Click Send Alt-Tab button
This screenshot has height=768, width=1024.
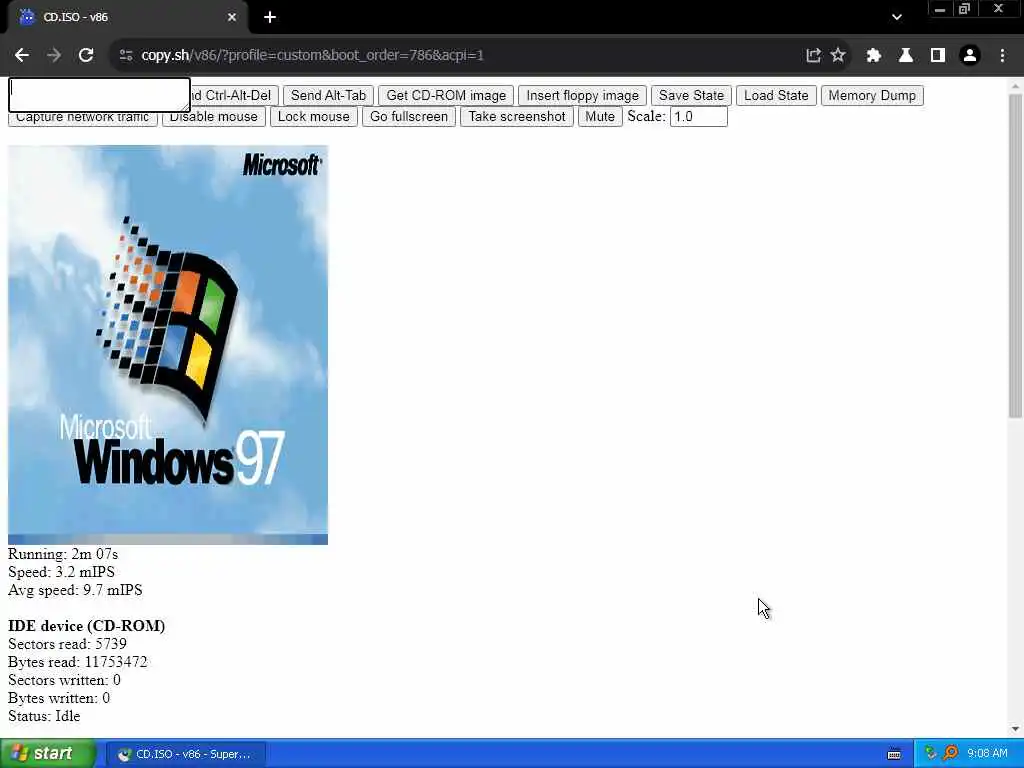tap(328, 95)
